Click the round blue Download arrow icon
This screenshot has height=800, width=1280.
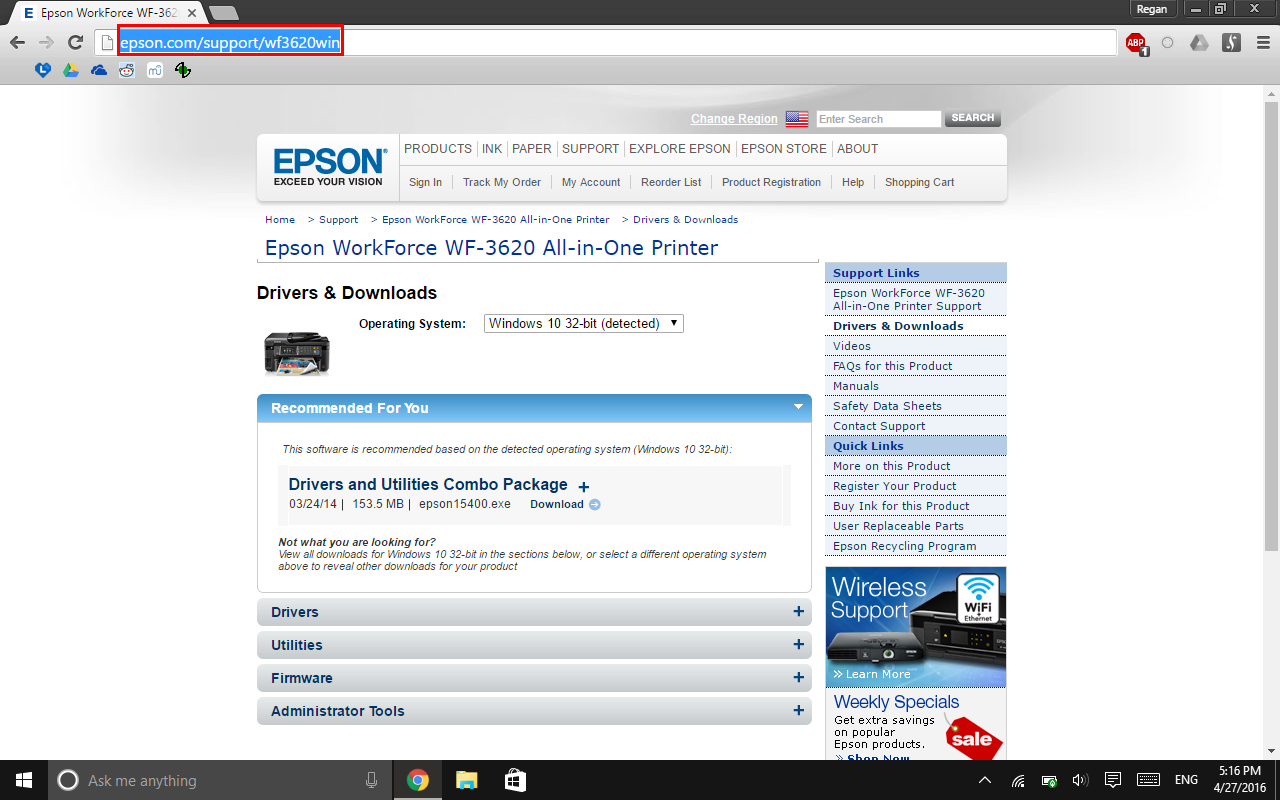pyautogui.click(x=595, y=505)
